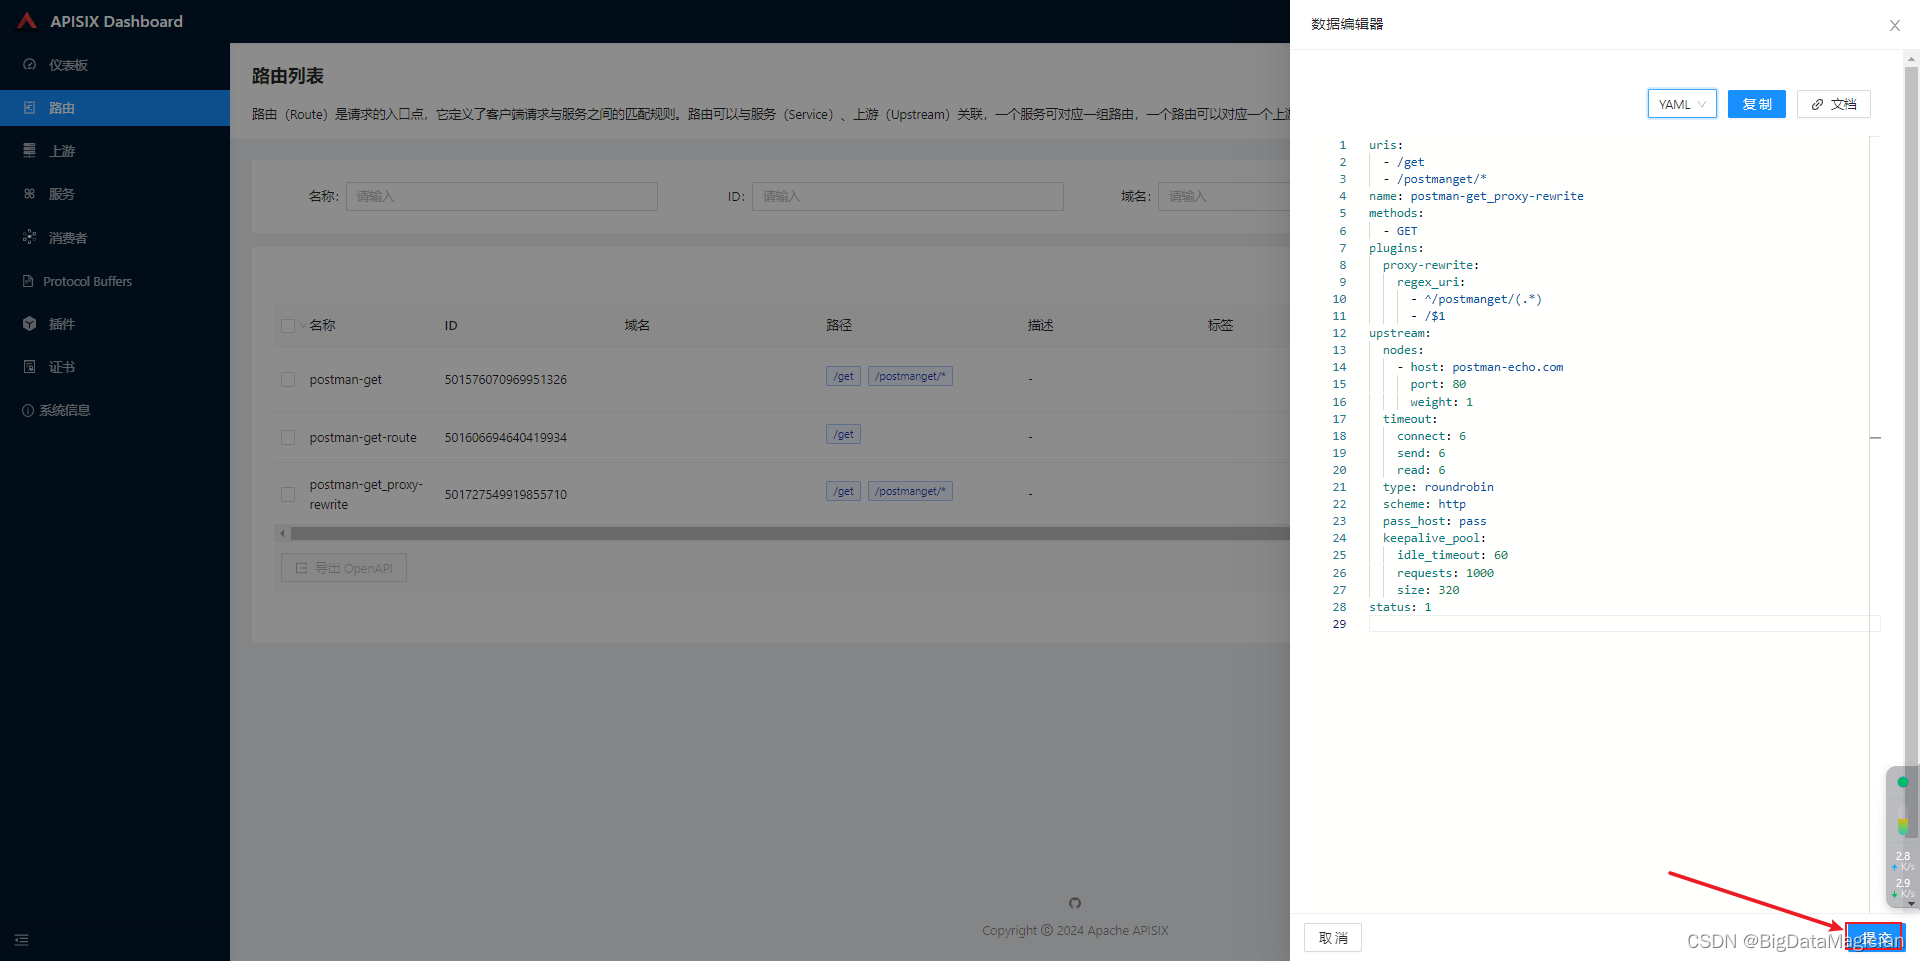
Task: Collapse the sidebar using bottom-left icon
Action: click(21, 940)
